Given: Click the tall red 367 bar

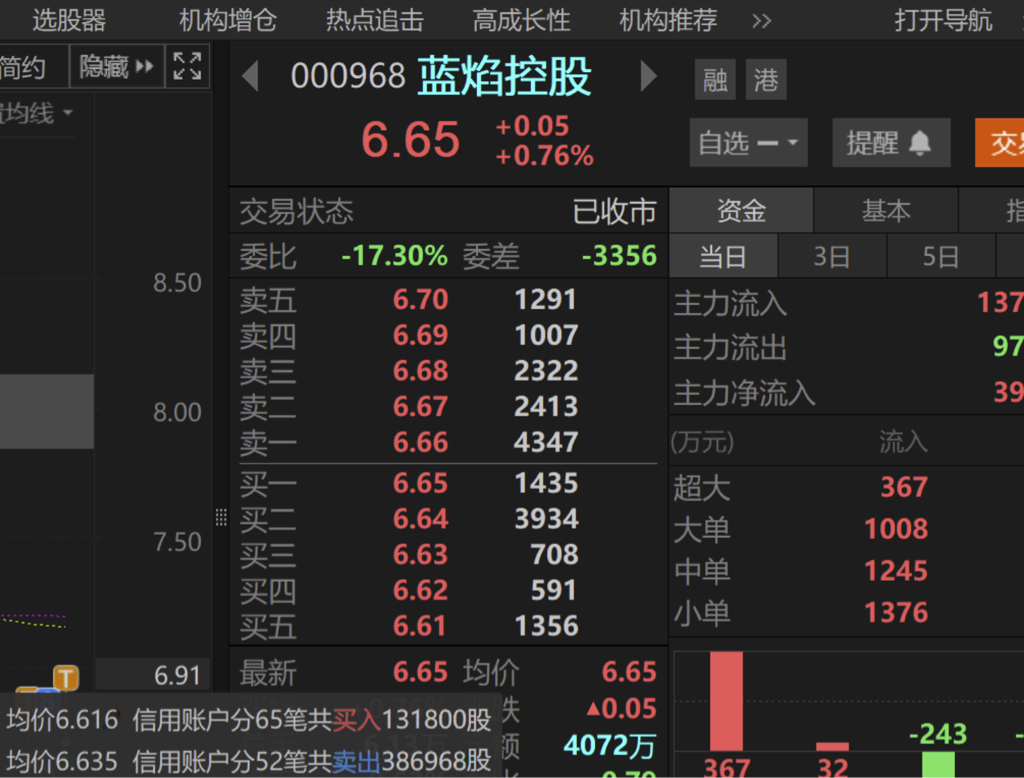Looking at the screenshot, I should (726, 702).
